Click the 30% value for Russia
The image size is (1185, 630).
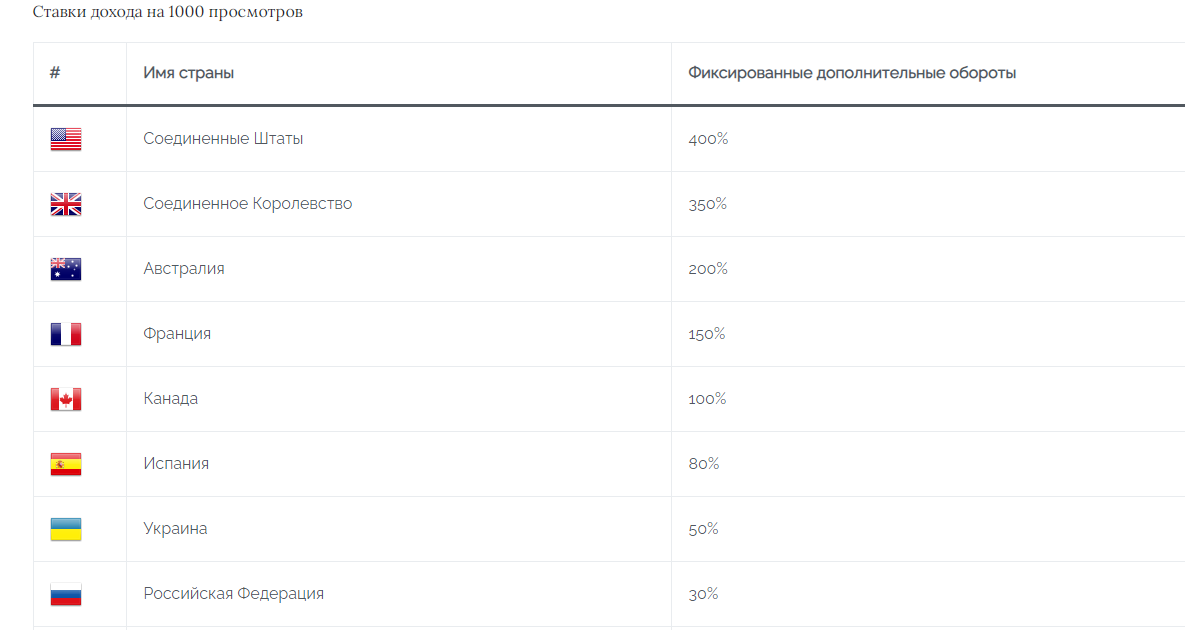tap(703, 594)
